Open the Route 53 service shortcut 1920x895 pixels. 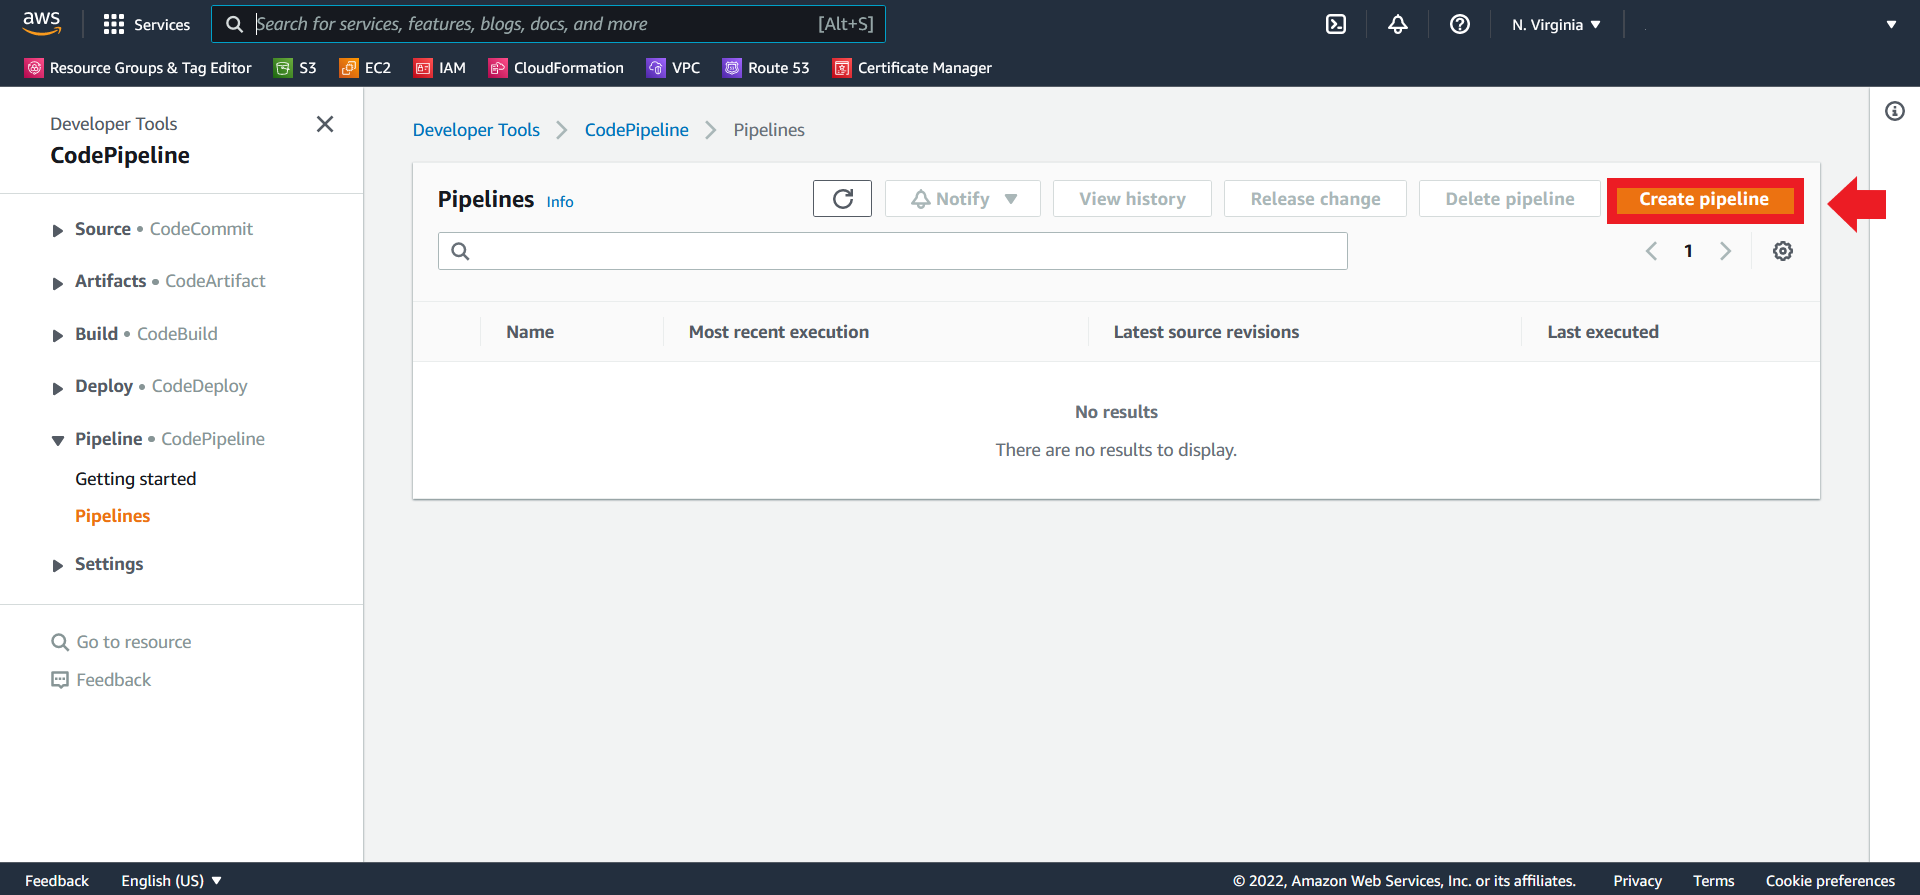(766, 67)
